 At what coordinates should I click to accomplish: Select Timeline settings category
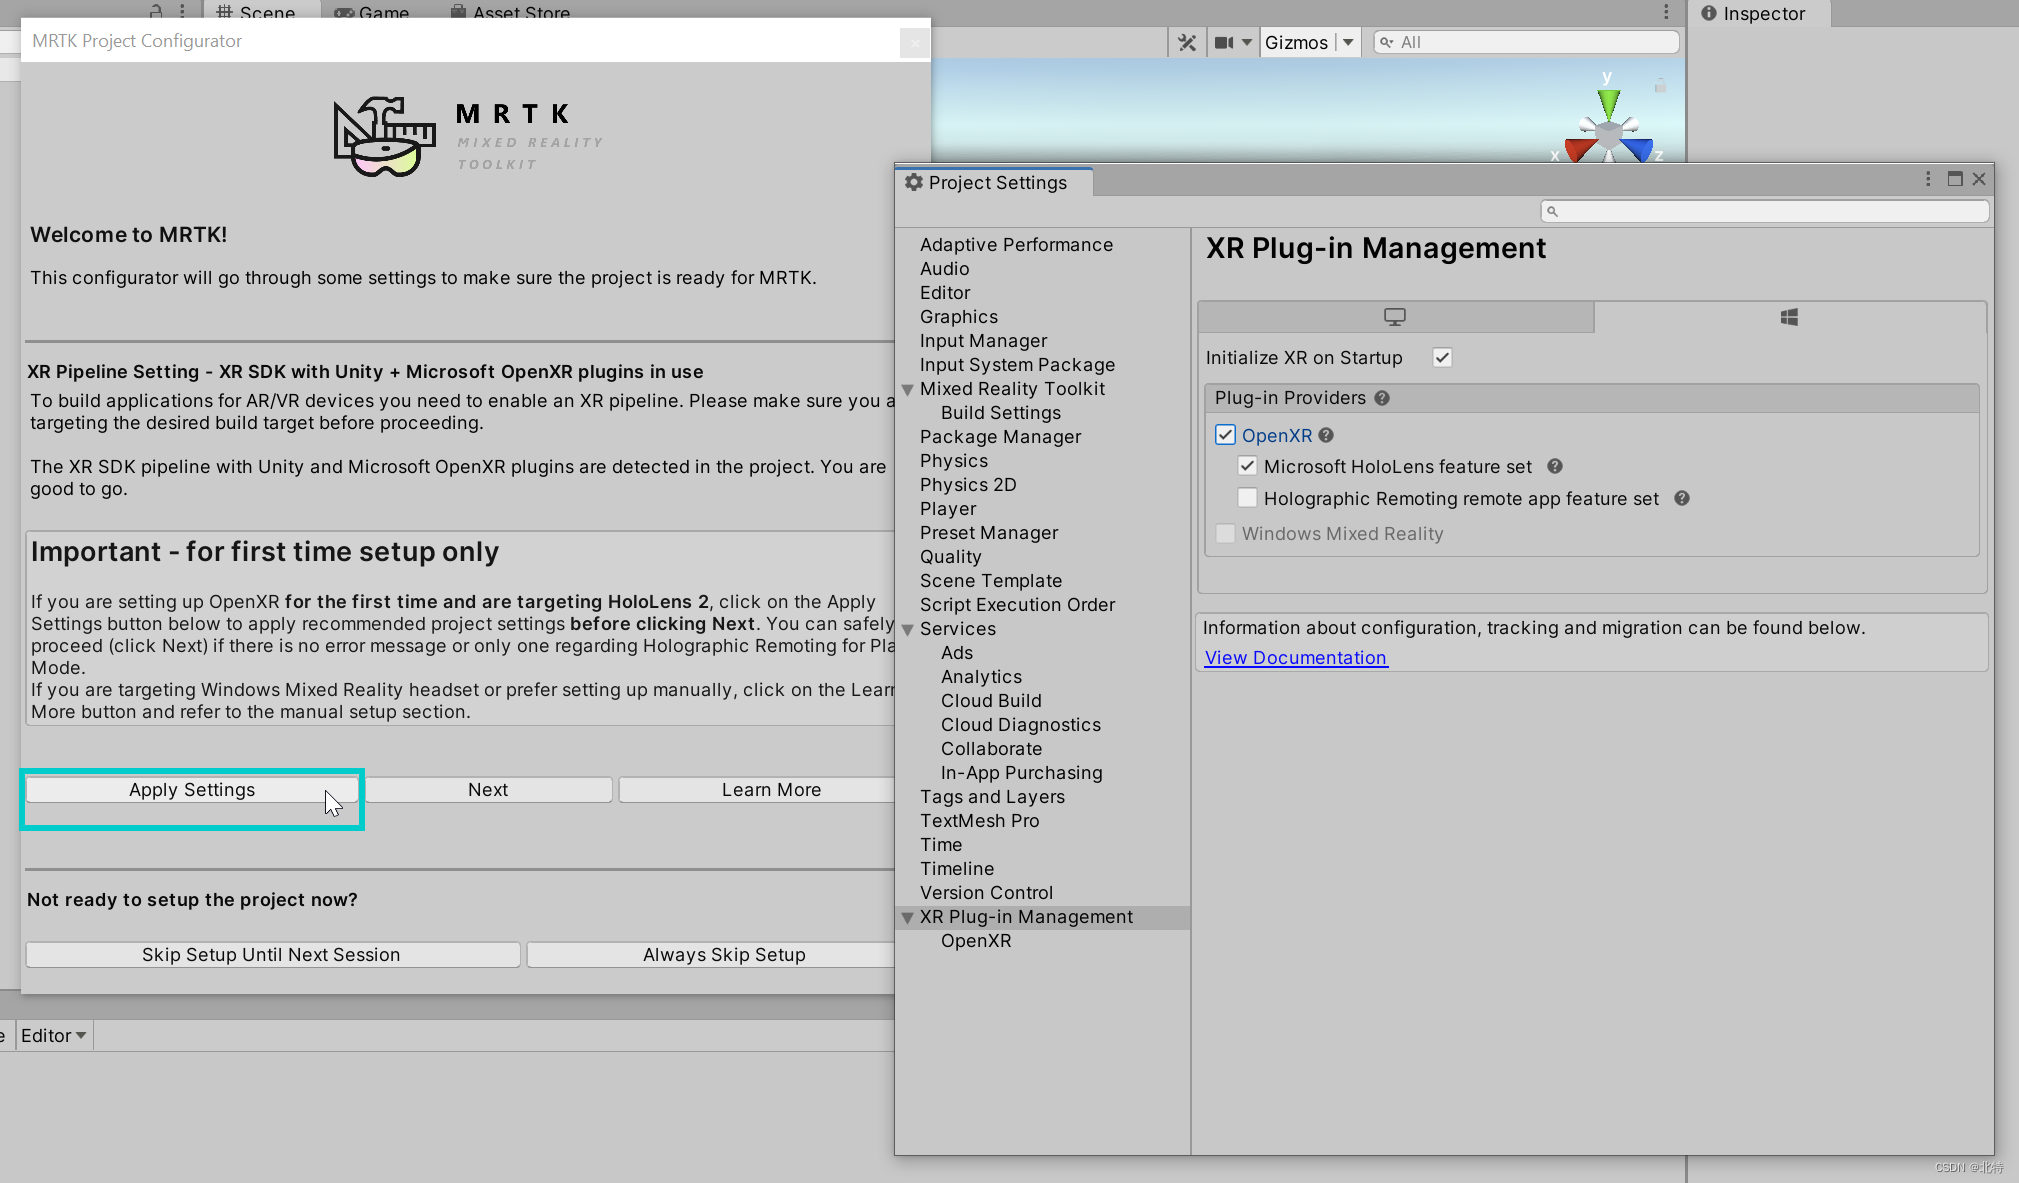pyautogui.click(x=957, y=869)
